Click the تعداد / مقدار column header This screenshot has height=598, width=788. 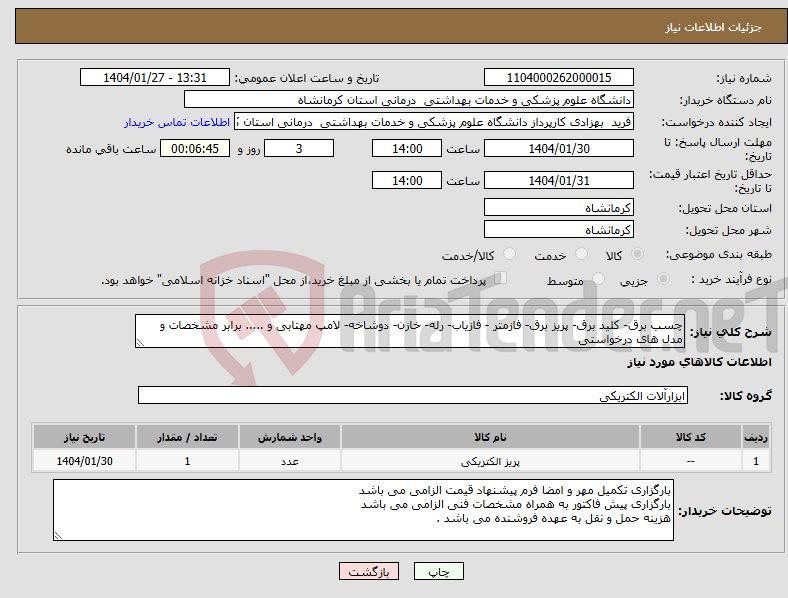point(187,437)
